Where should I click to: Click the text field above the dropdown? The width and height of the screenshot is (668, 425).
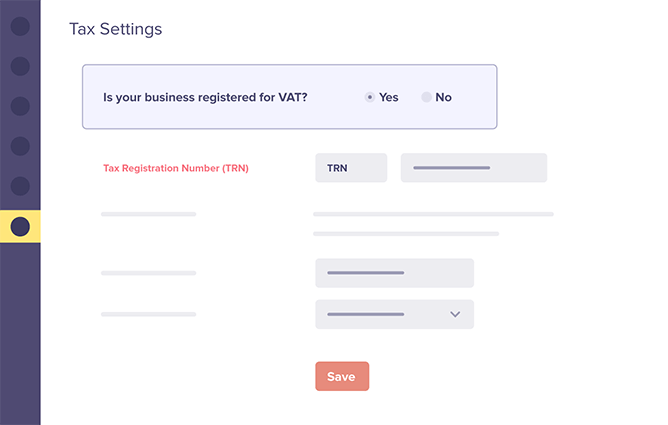394,273
